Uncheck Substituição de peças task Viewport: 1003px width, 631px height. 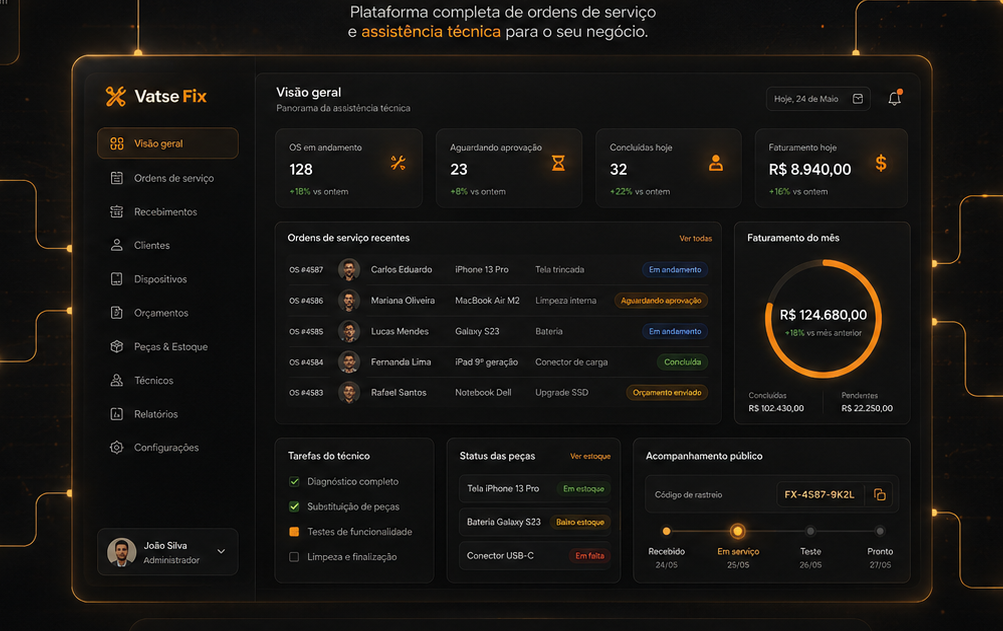294,506
